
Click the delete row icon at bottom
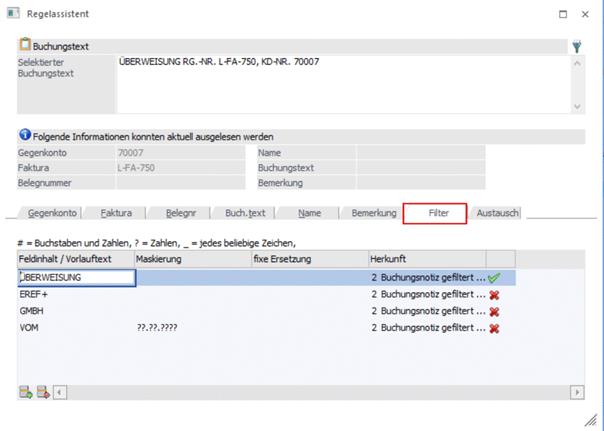click(x=42, y=393)
